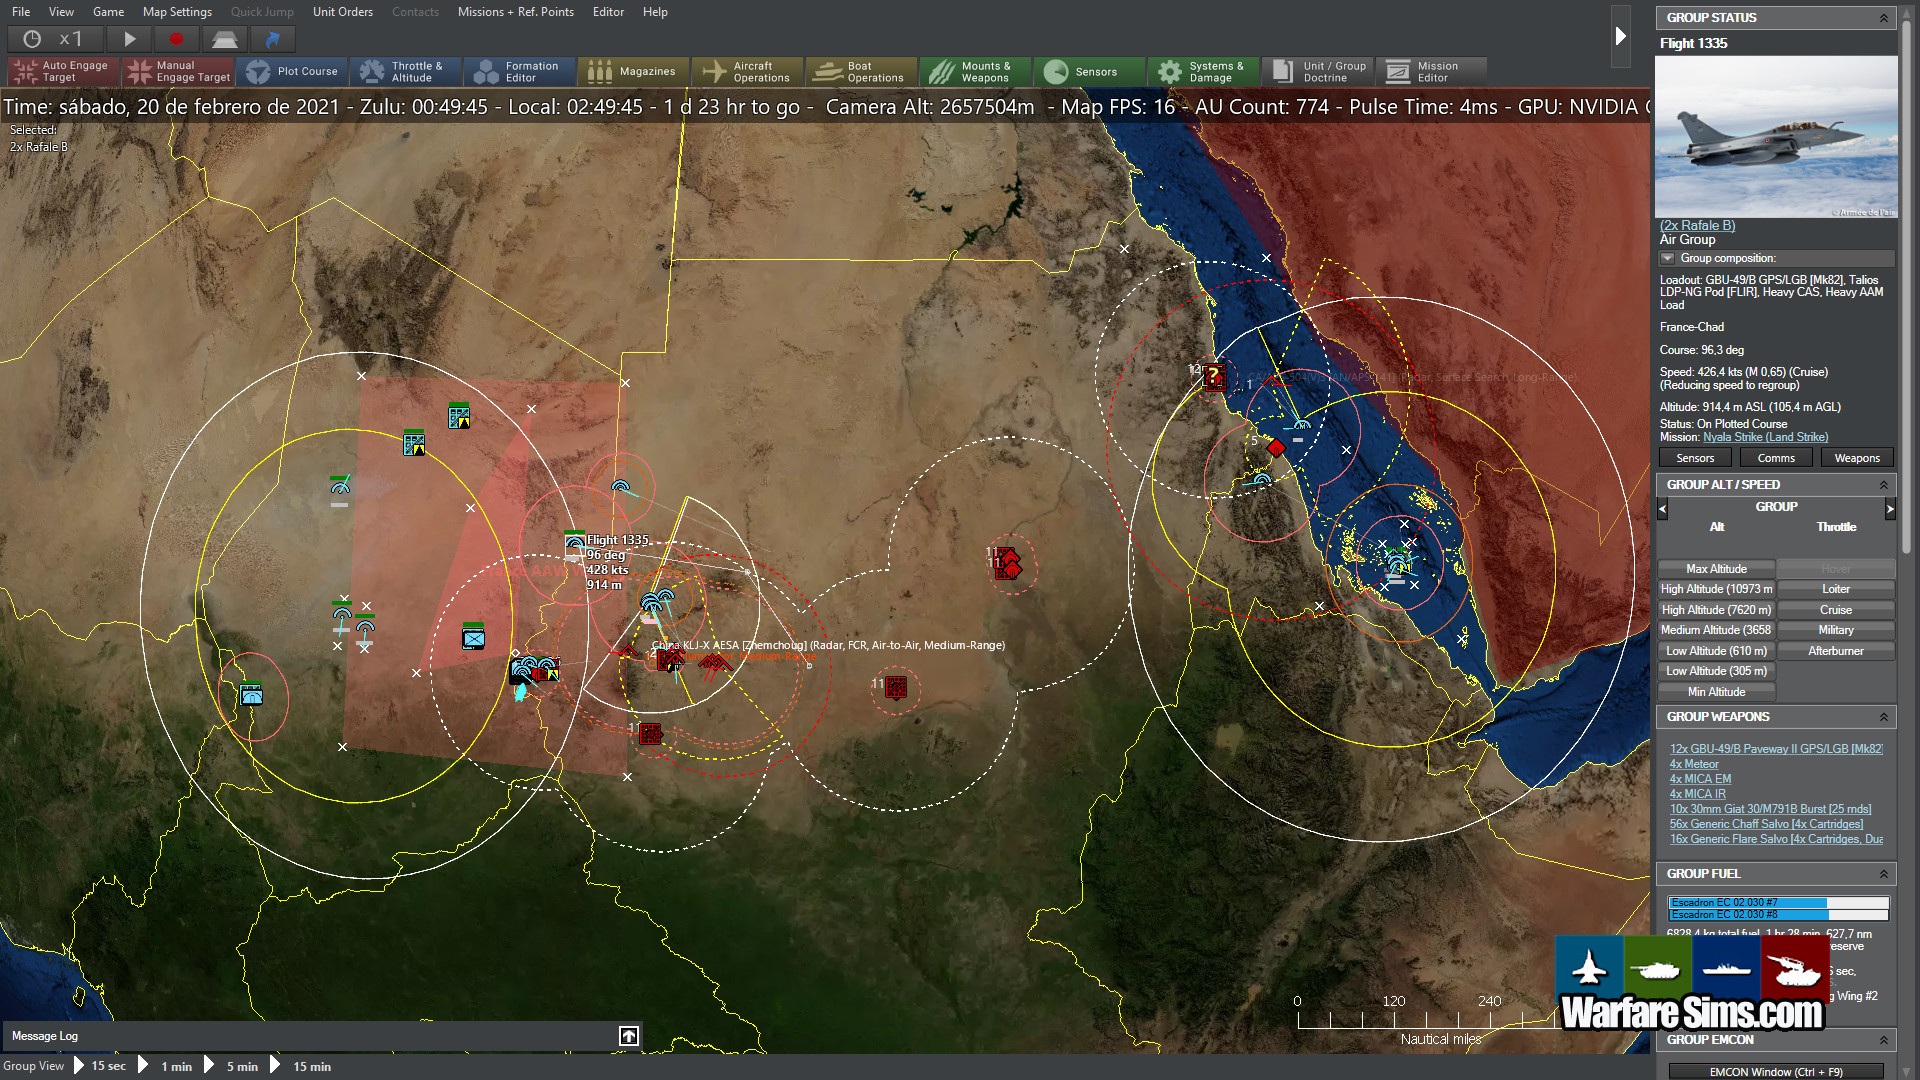Open the Unit Orders menu

point(342,12)
